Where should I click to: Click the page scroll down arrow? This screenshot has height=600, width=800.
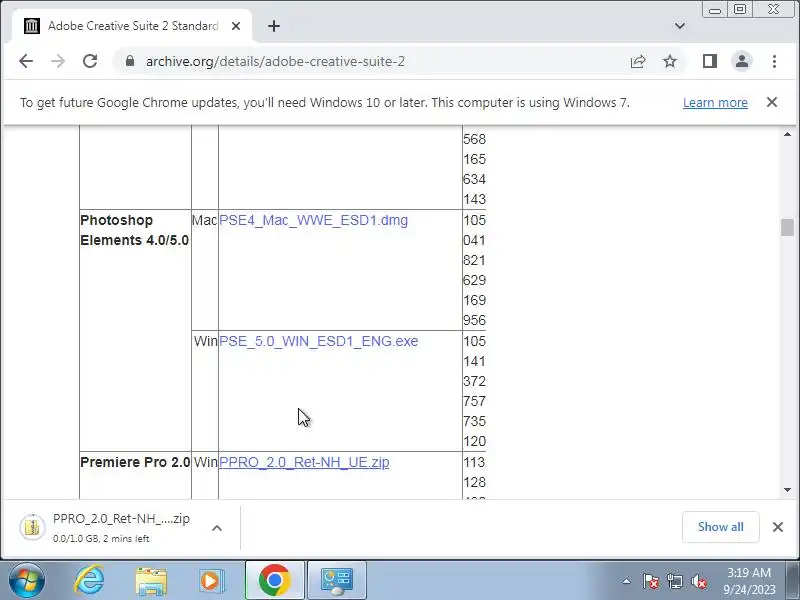[x=787, y=490]
